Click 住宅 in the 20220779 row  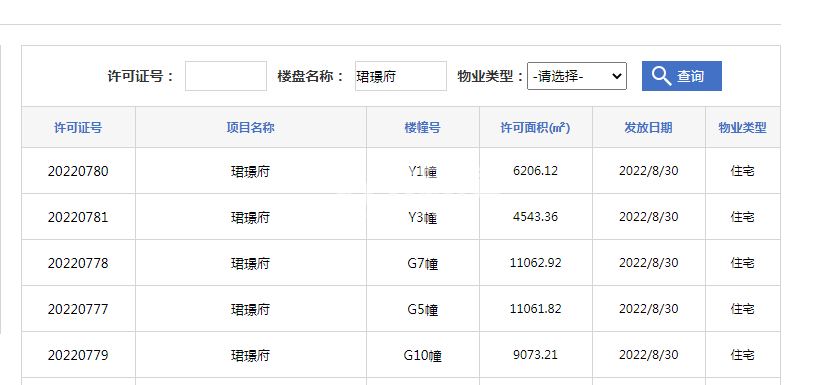pos(742,355)
